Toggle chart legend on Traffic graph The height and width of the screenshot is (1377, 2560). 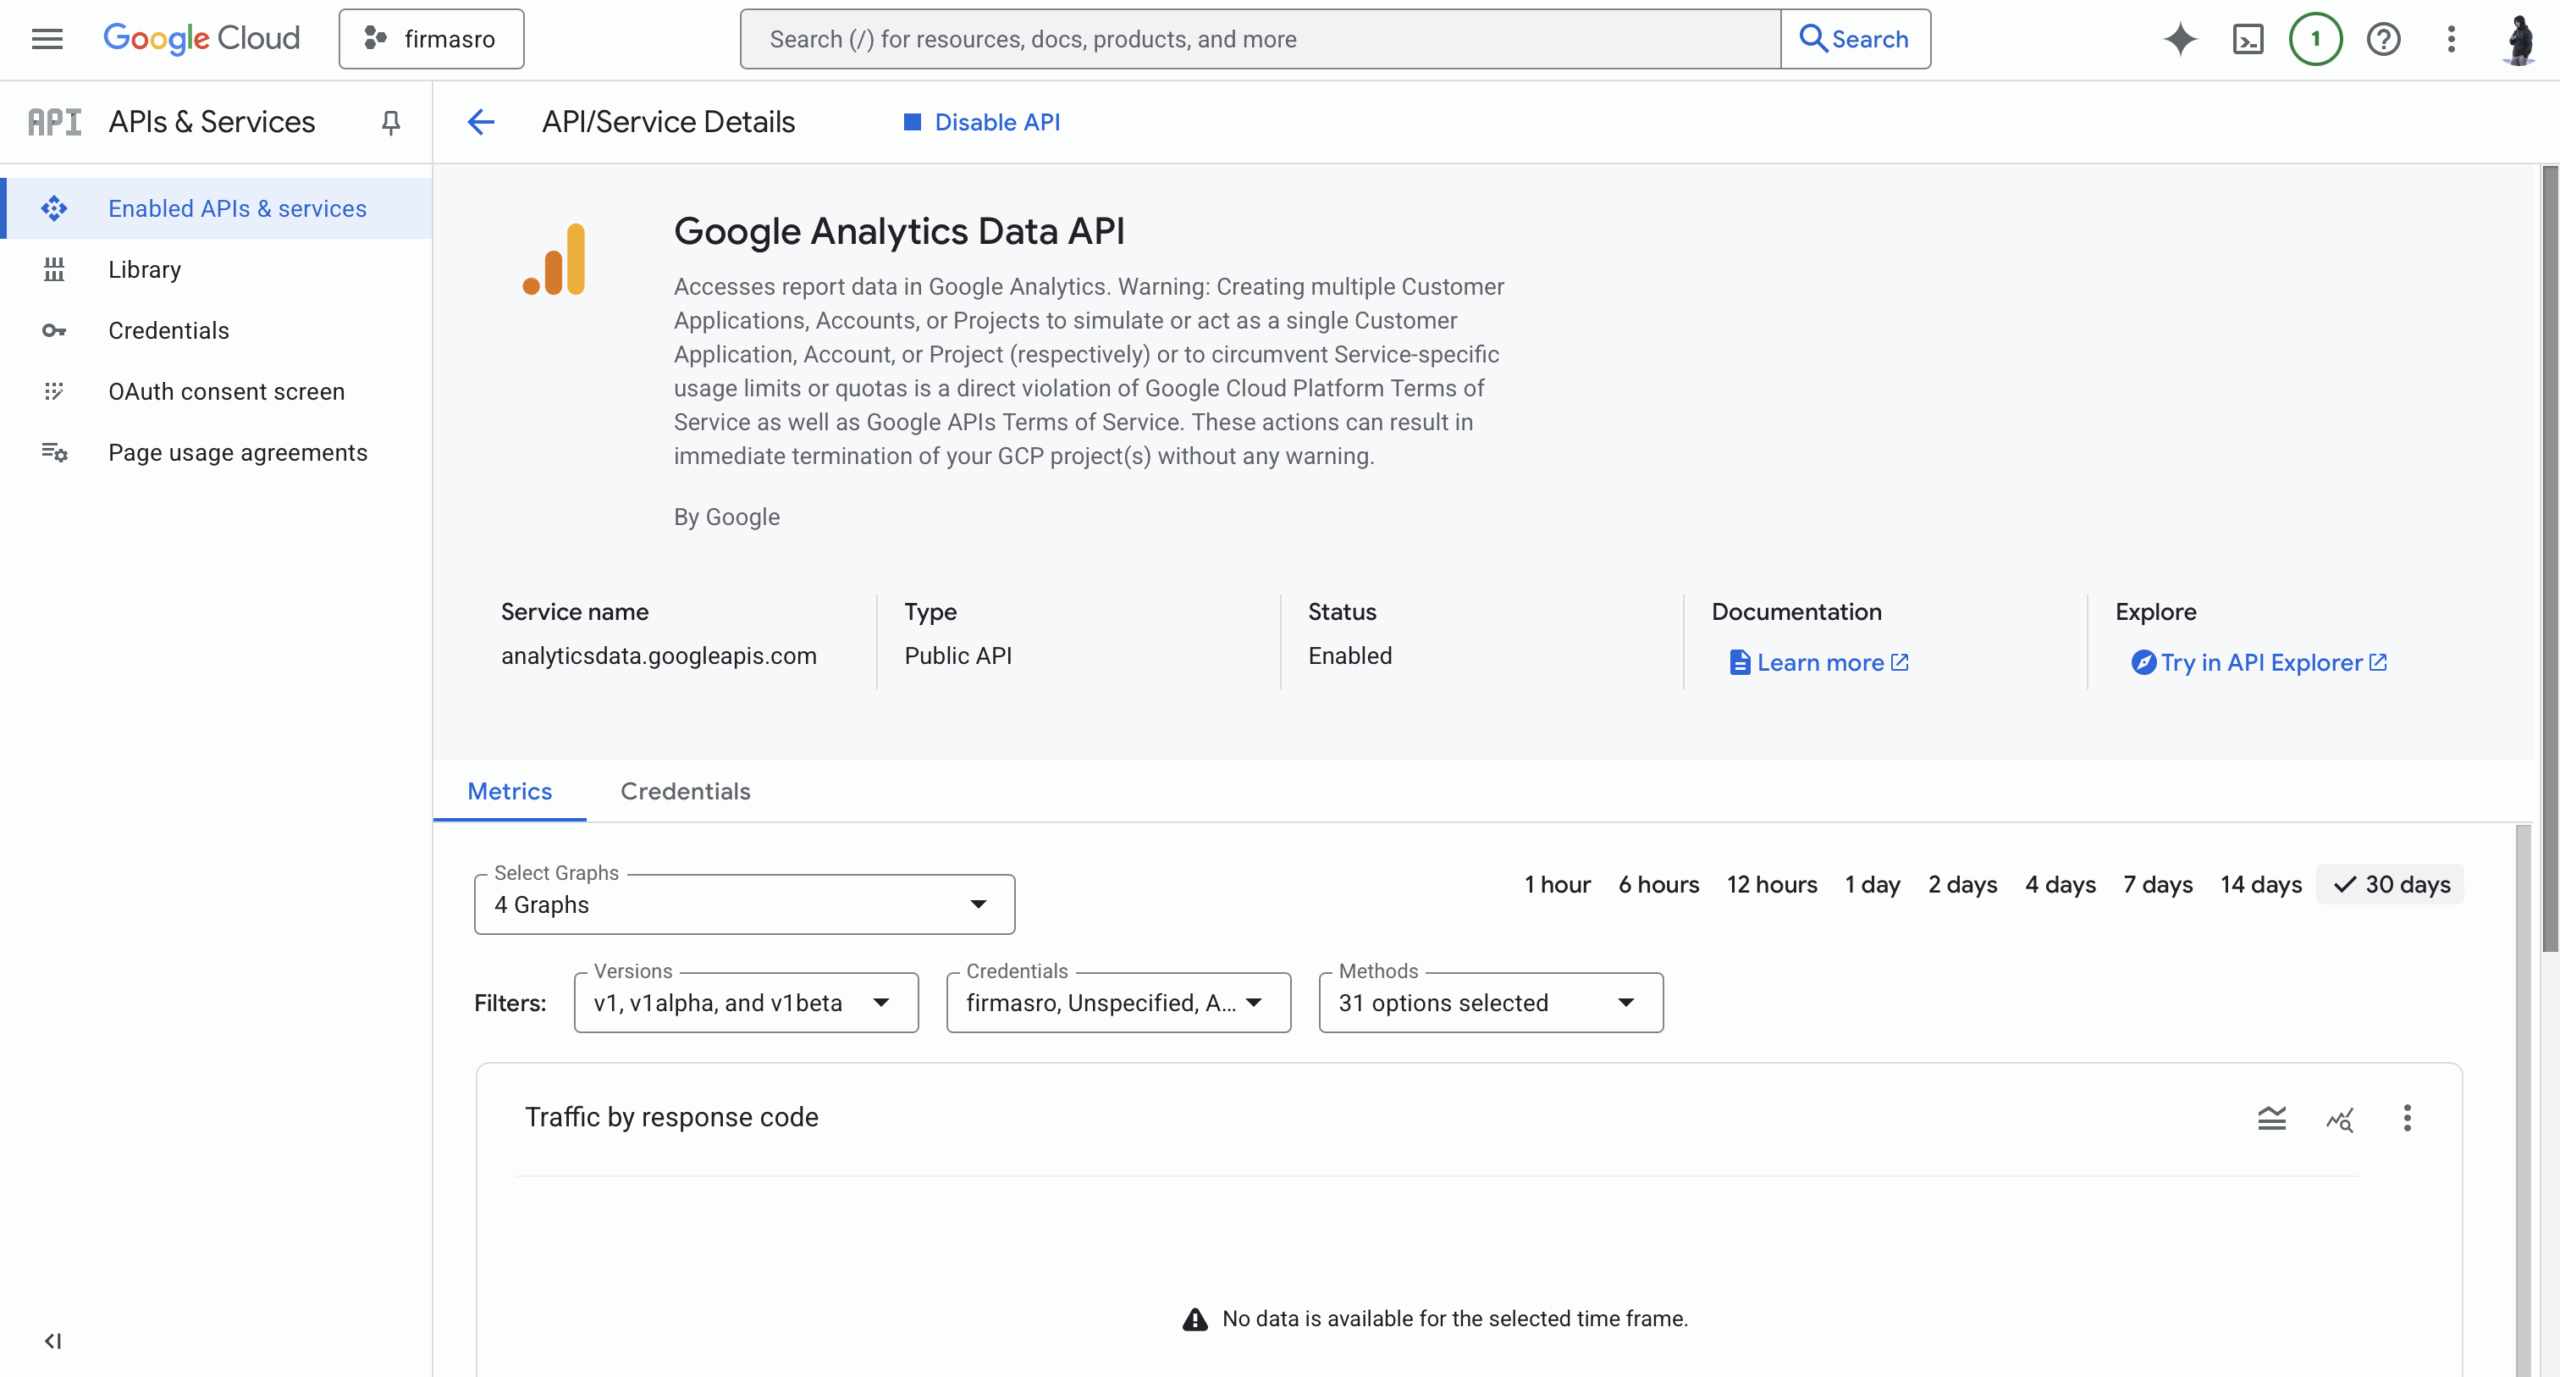[x=2272, y=1118]
